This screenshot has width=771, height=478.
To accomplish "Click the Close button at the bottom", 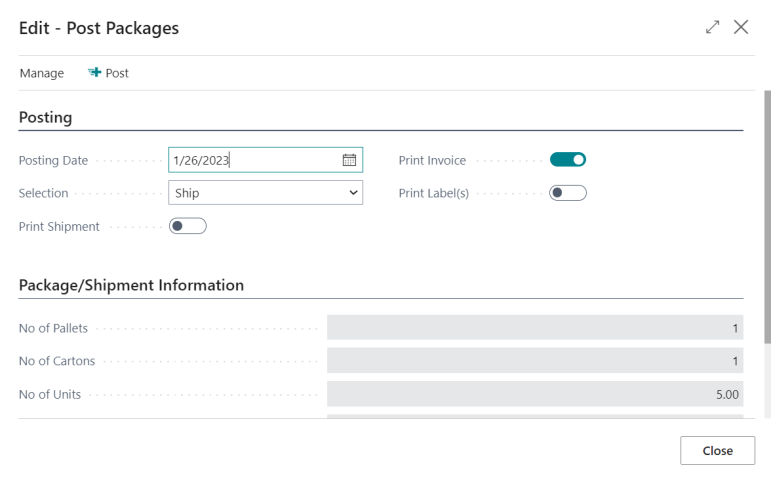I will pyautogui.click(x=717, y=450).
